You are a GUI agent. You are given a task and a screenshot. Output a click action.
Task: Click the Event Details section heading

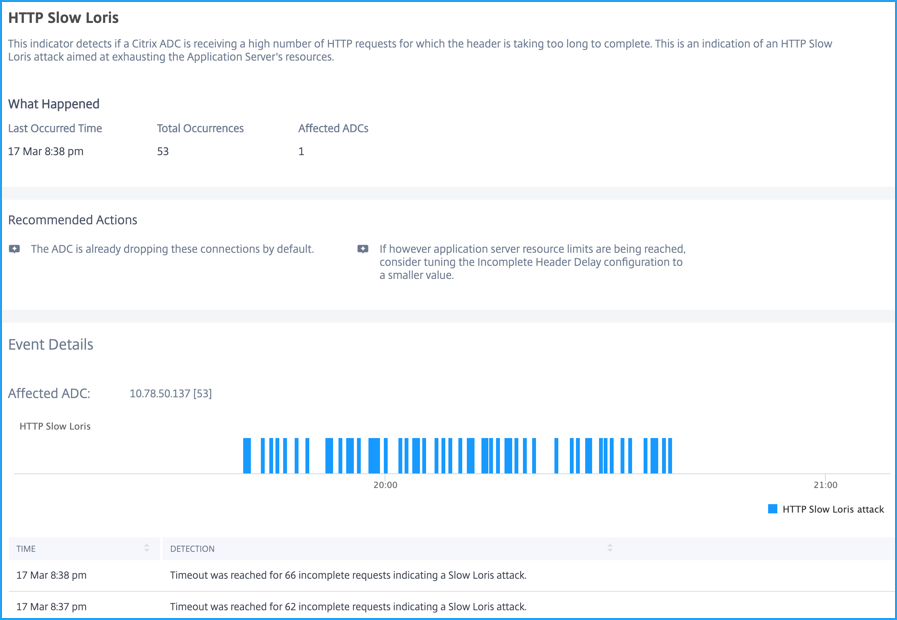pos(50,344)
